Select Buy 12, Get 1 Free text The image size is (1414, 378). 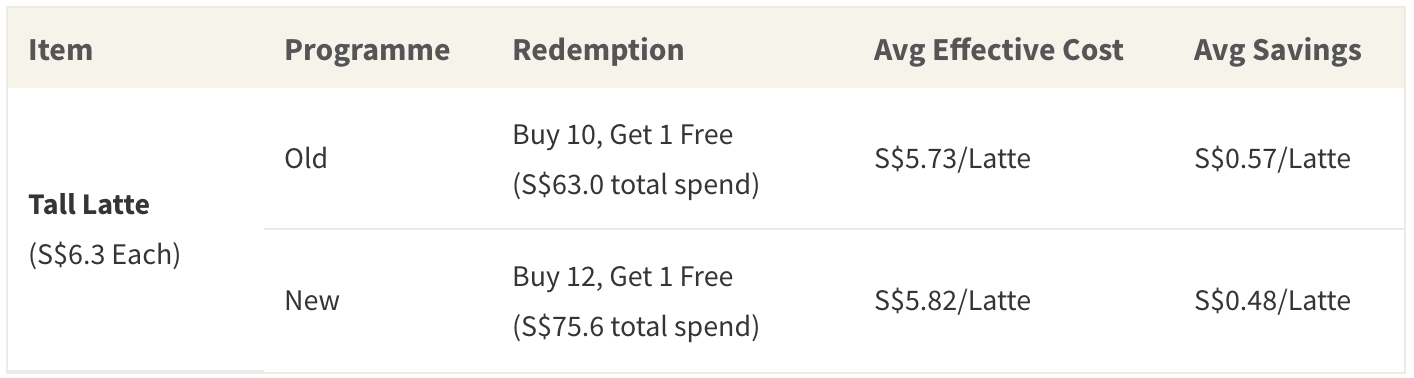[623, 276]
